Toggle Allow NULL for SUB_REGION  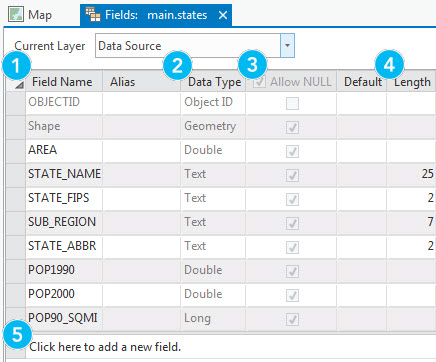292,223
